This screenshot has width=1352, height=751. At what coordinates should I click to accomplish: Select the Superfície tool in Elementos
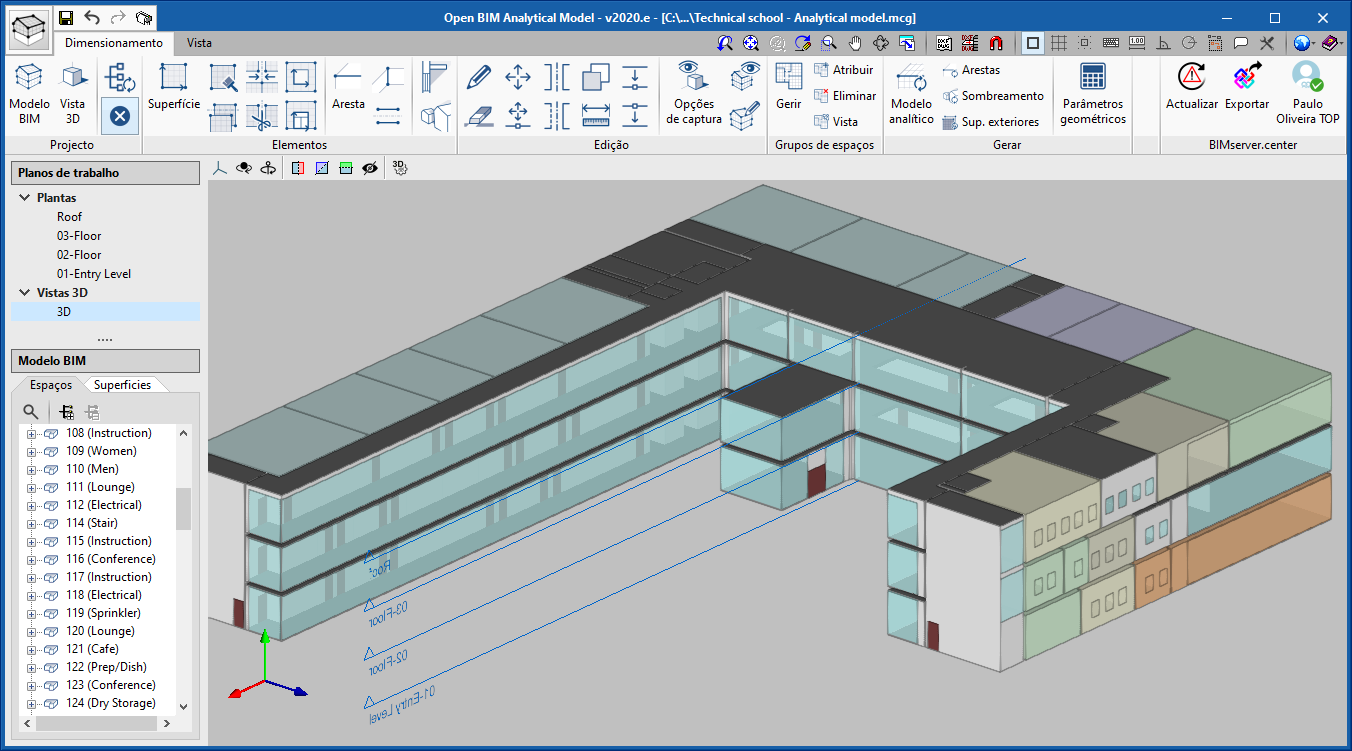click(x=172, y=88)
